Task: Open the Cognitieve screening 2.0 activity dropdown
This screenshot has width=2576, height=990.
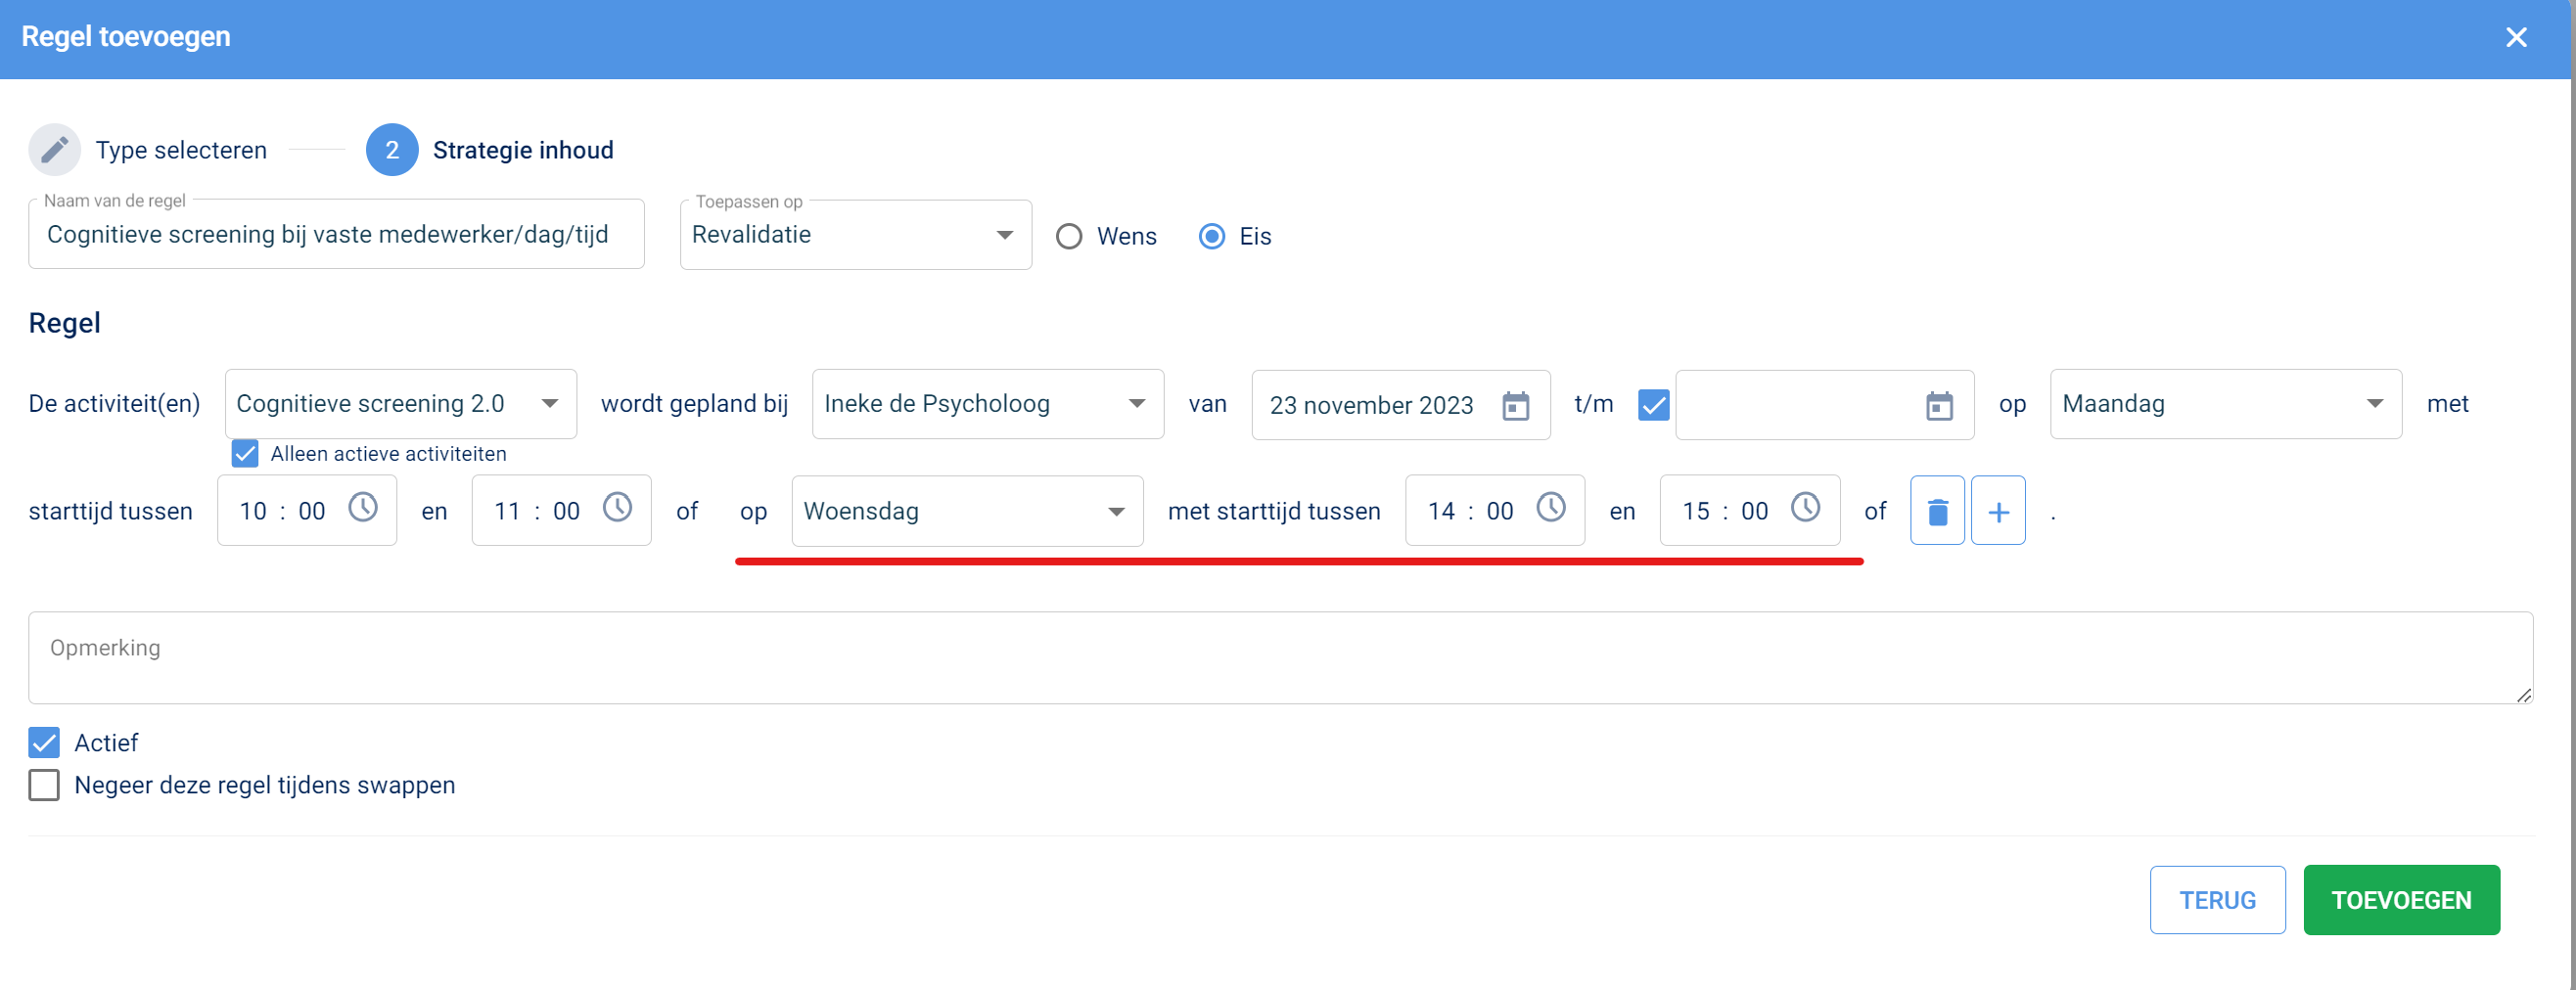Action: tap(401, 404)
